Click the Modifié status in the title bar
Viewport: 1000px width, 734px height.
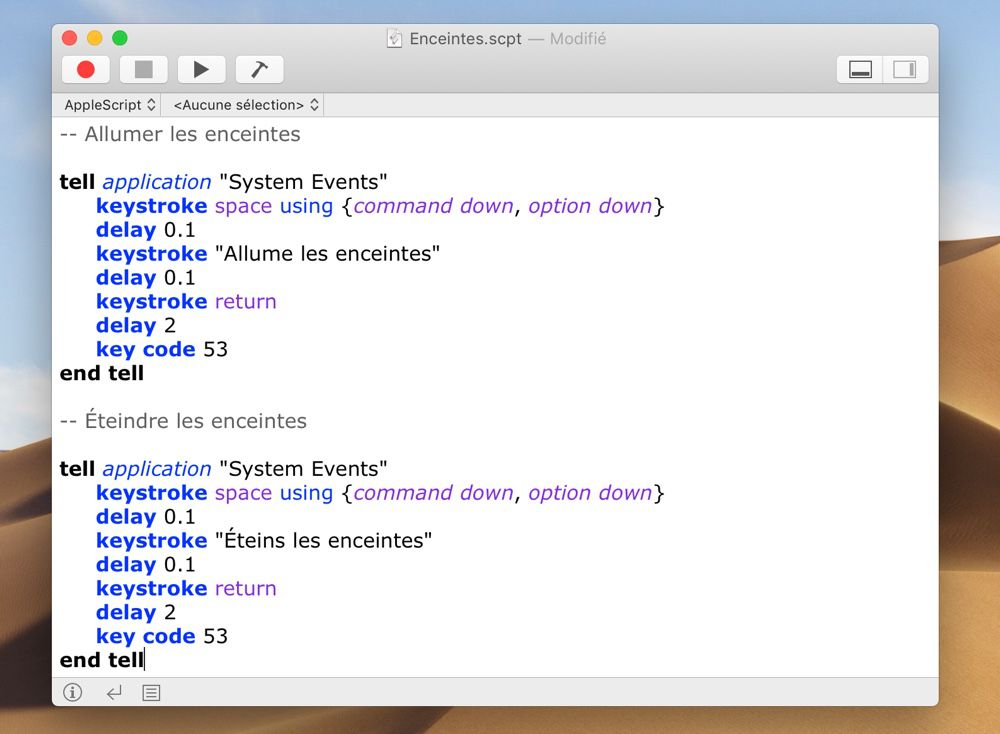coord(578,39)
